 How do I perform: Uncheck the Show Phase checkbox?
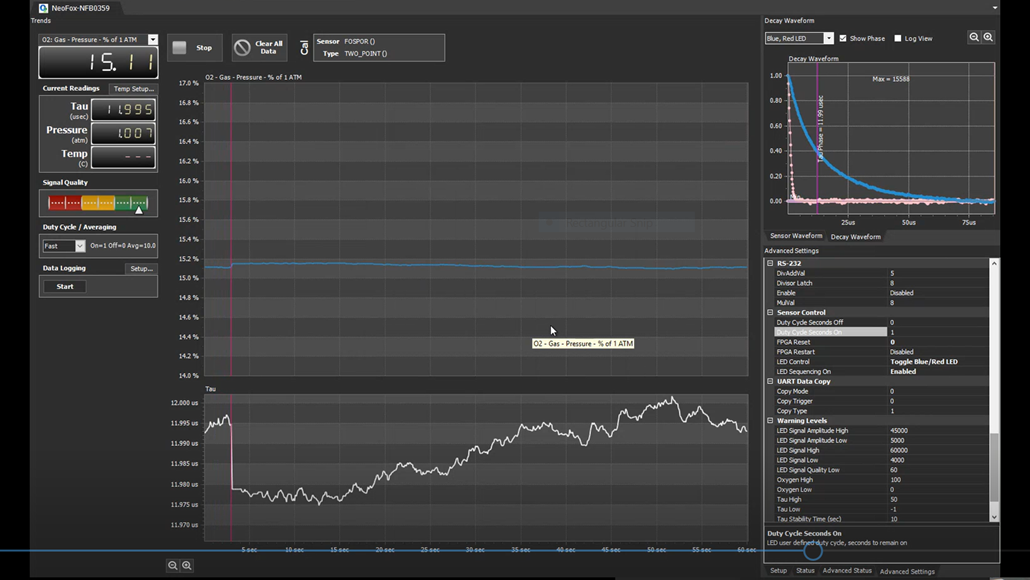[x=843, y=39]
